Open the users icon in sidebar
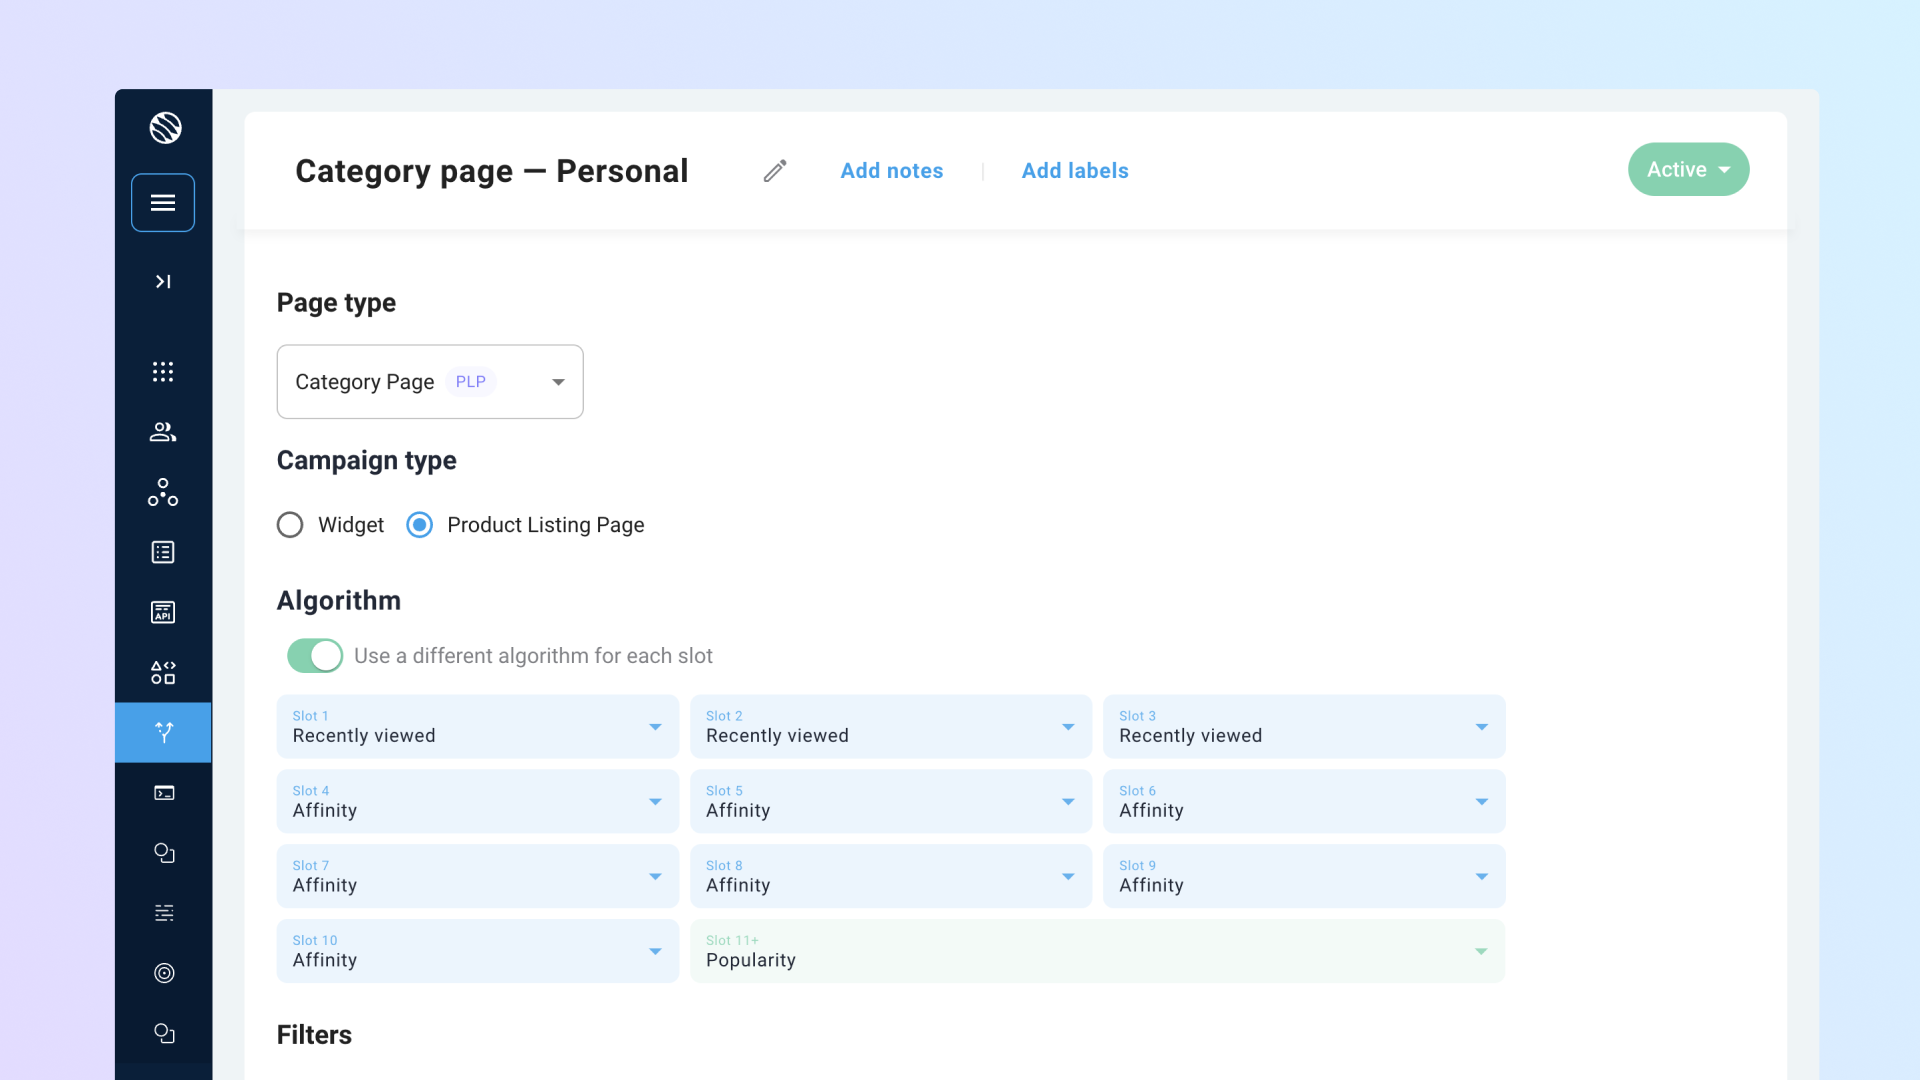The width and height of the screenshot is (1920, 1080). (163, 432)
